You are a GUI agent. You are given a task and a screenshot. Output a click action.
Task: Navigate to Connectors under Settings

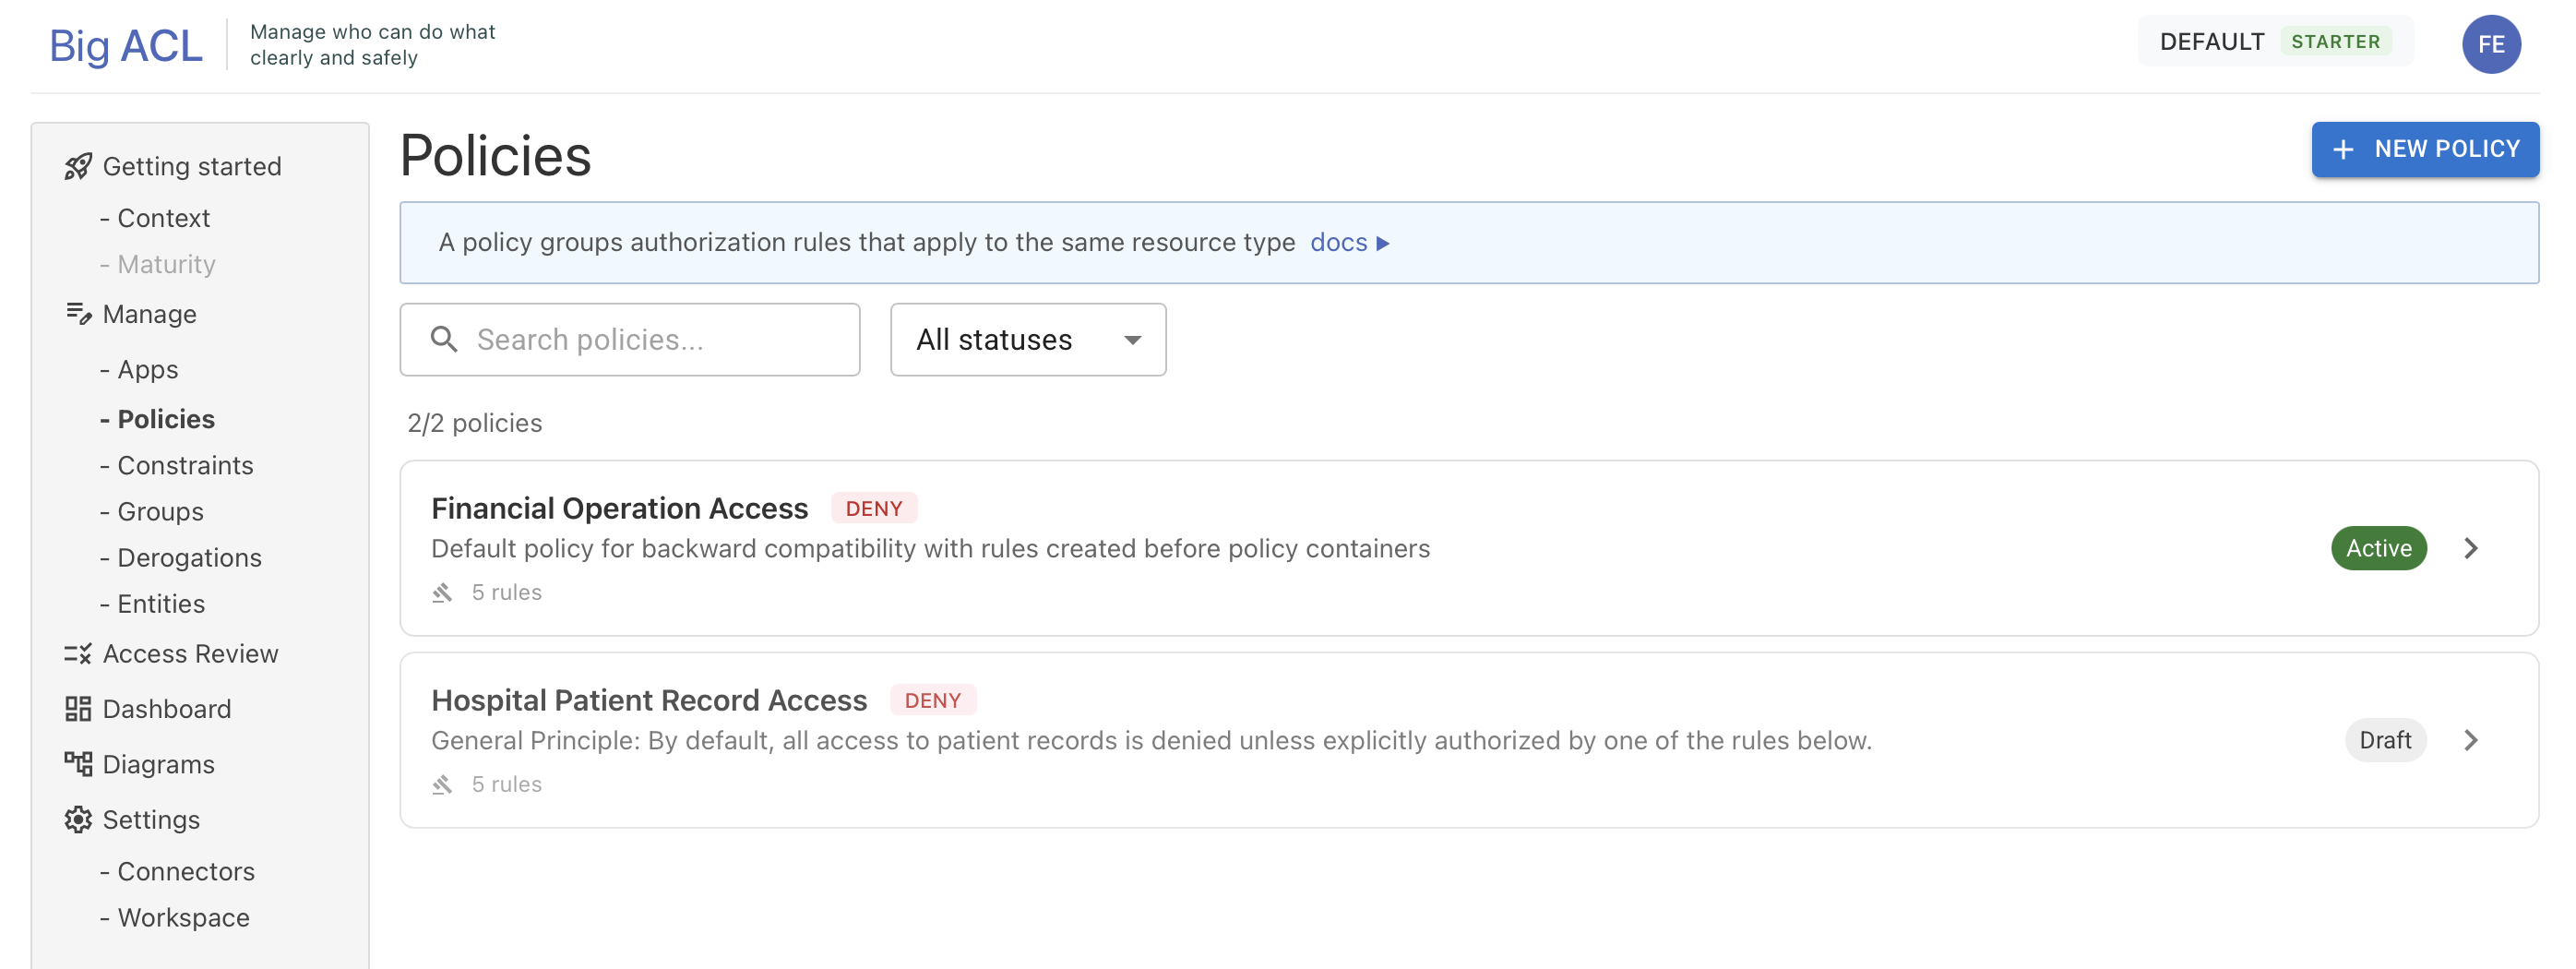point(186,871)
